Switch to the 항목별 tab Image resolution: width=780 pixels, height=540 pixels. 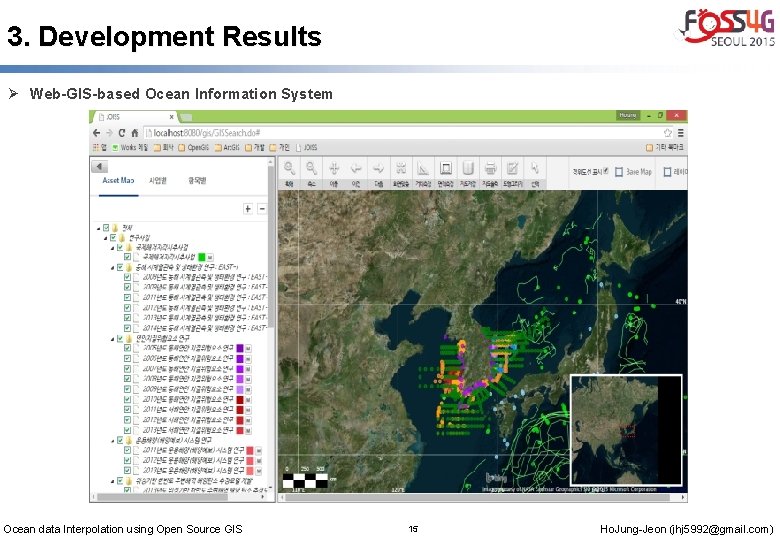click(197, 180)
